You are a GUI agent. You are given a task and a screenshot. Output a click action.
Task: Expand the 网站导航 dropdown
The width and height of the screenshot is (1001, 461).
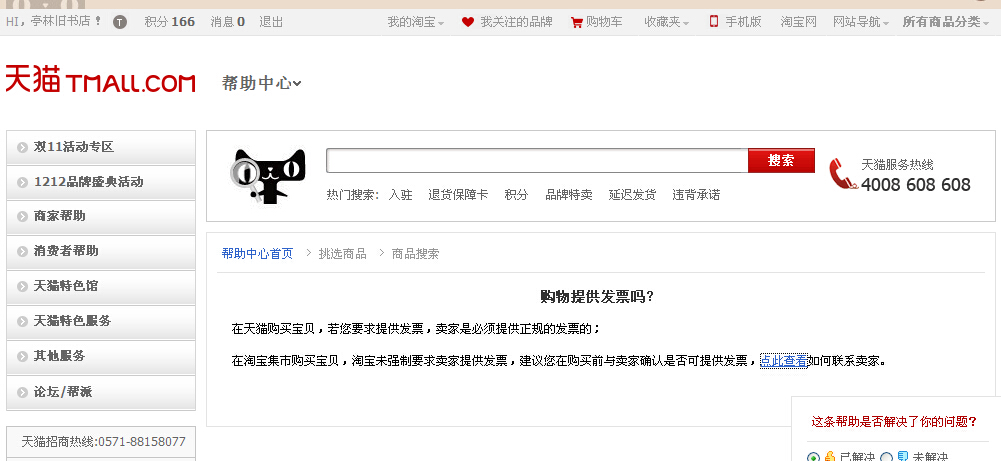click(x=861, y=22)
